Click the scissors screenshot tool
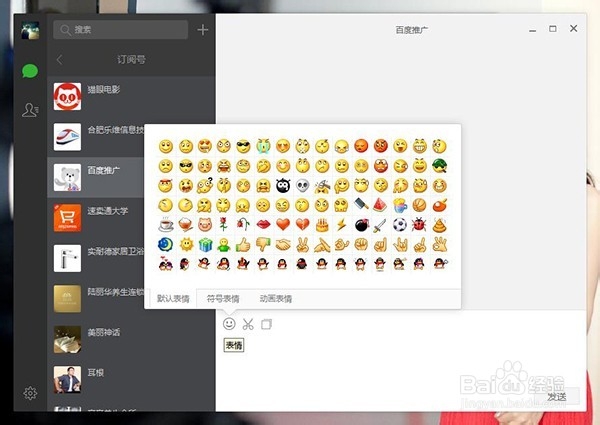The width and height of the screenshot is (600, 425). (x=248, y=324)
